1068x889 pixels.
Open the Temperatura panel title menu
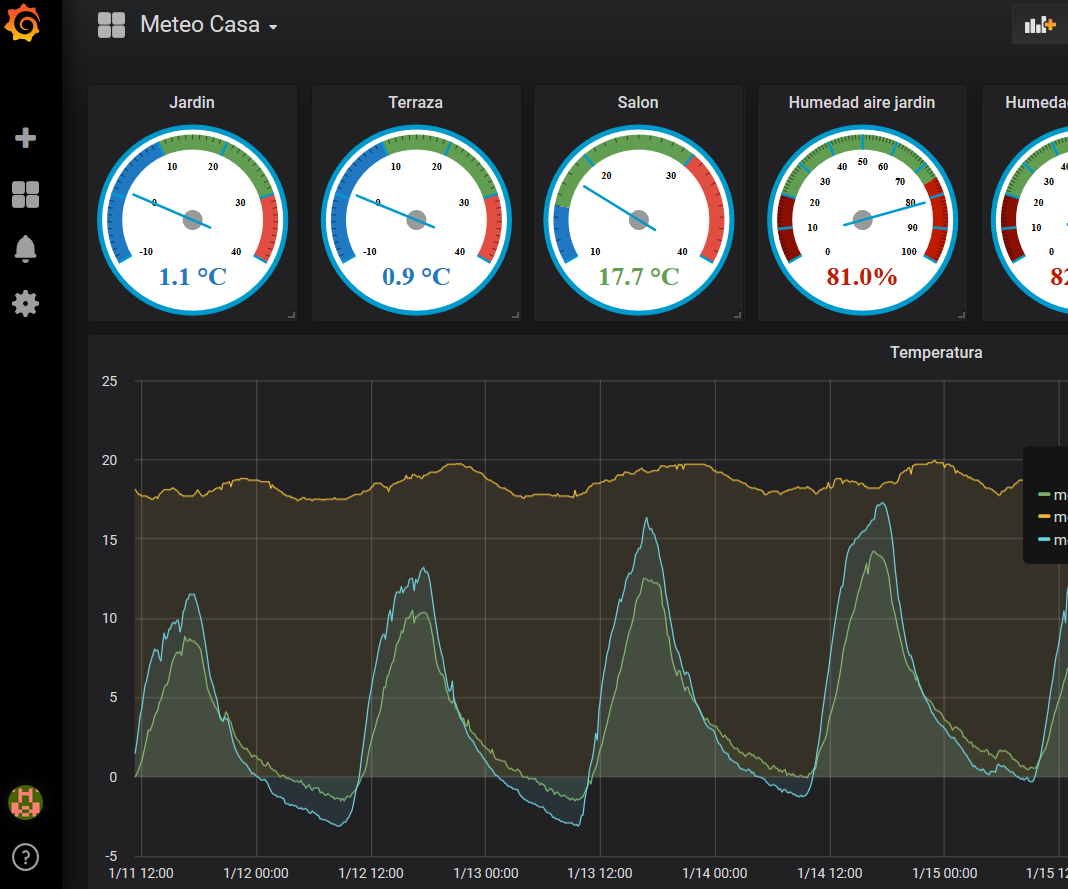pyautogui.click(x=936, y=352)
